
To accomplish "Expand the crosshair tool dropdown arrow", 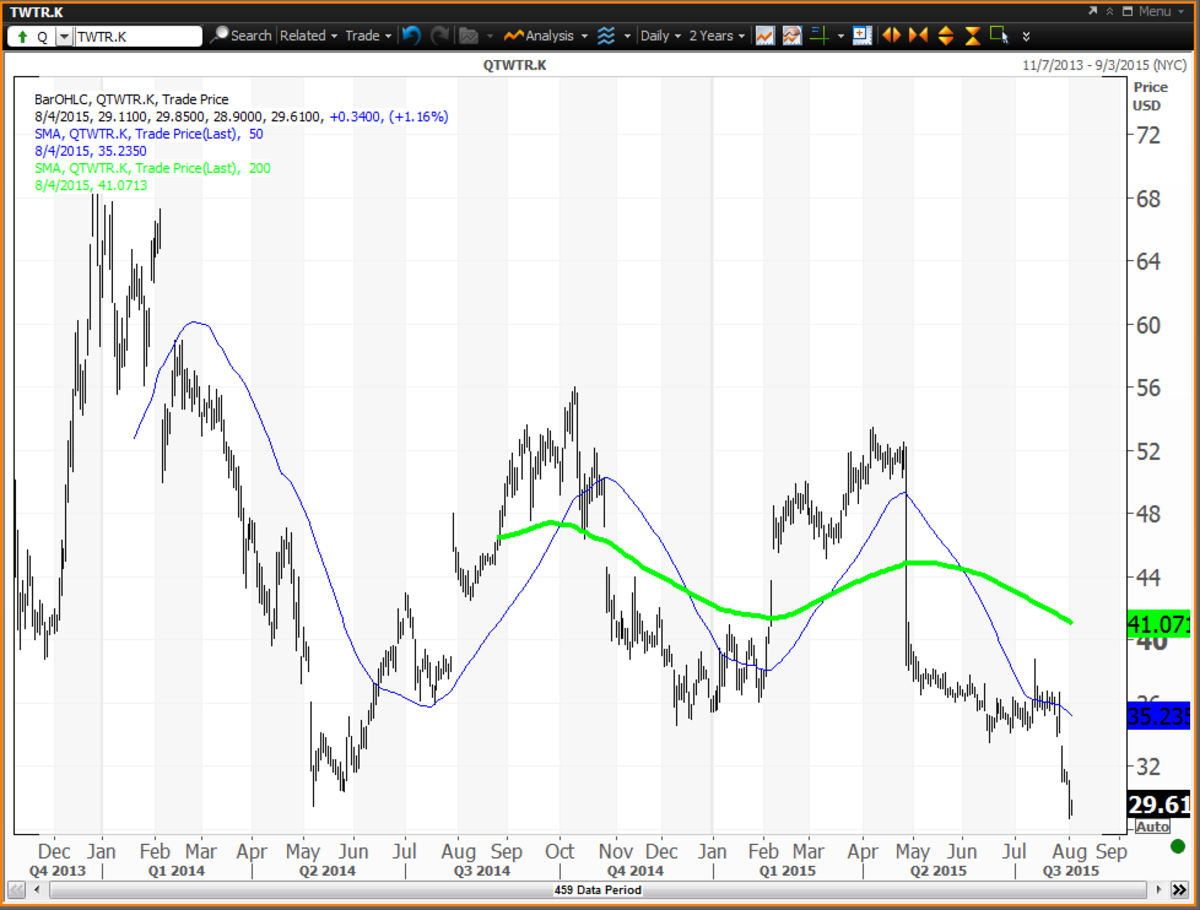I will 841,36.
